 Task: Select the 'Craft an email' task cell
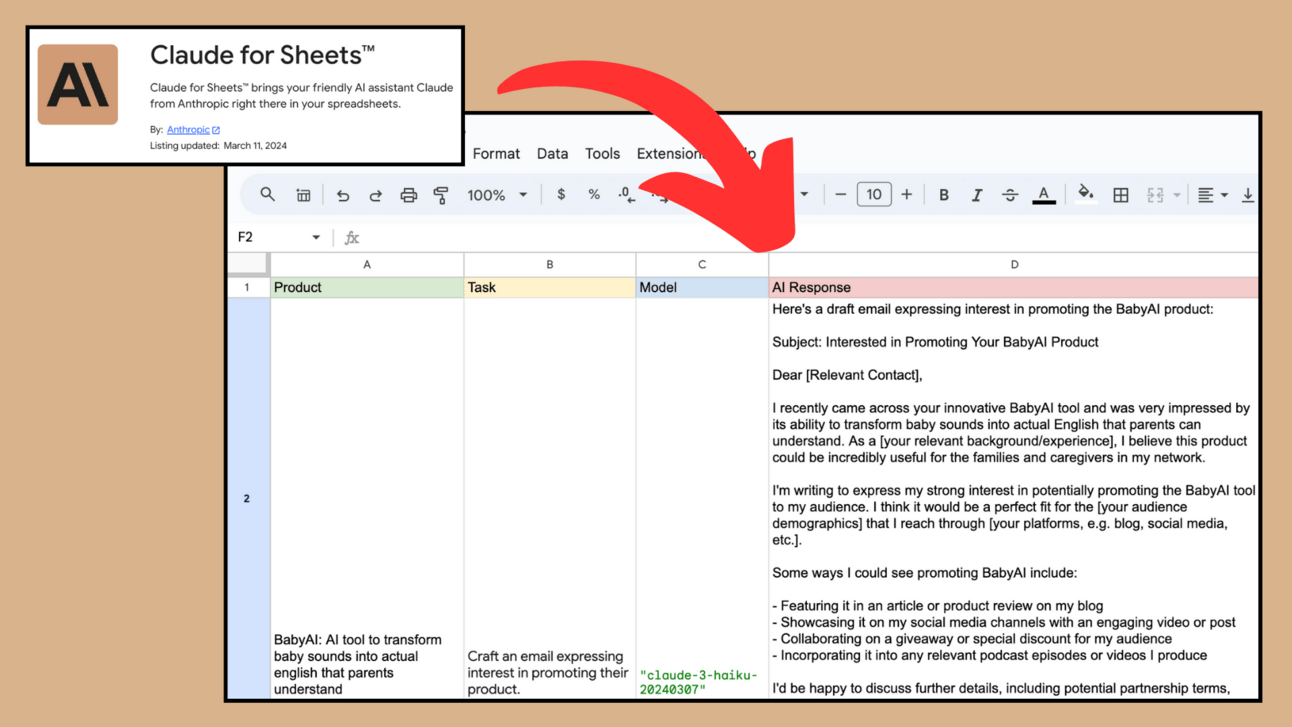pyautogui.click(x=550, y=498)
